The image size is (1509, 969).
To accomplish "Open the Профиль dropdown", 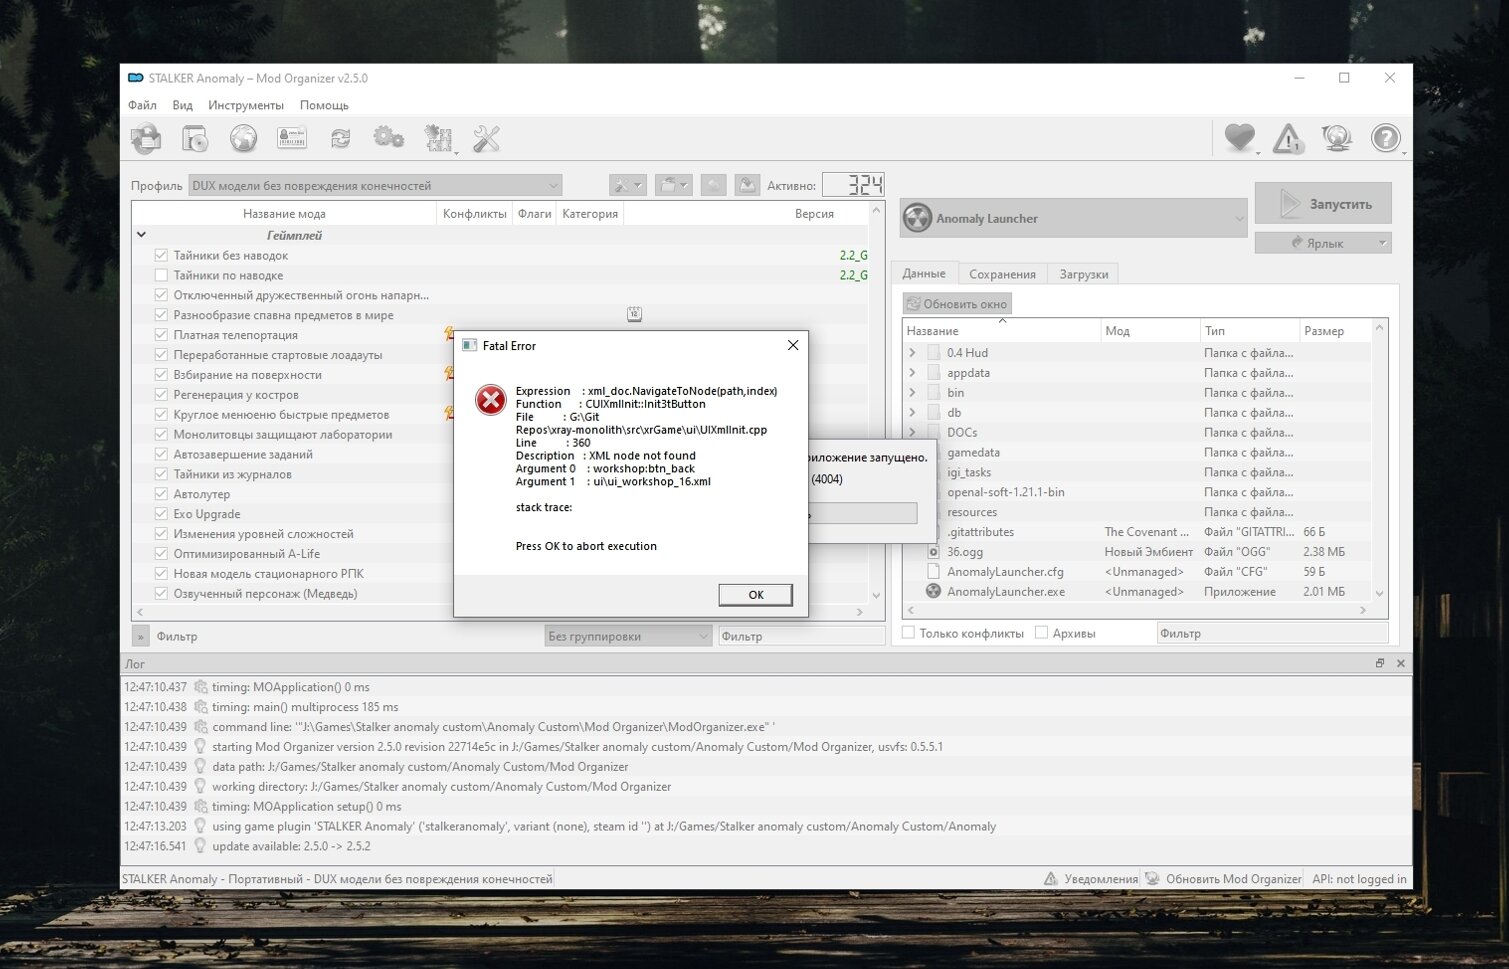I will [x=375, y=185].
